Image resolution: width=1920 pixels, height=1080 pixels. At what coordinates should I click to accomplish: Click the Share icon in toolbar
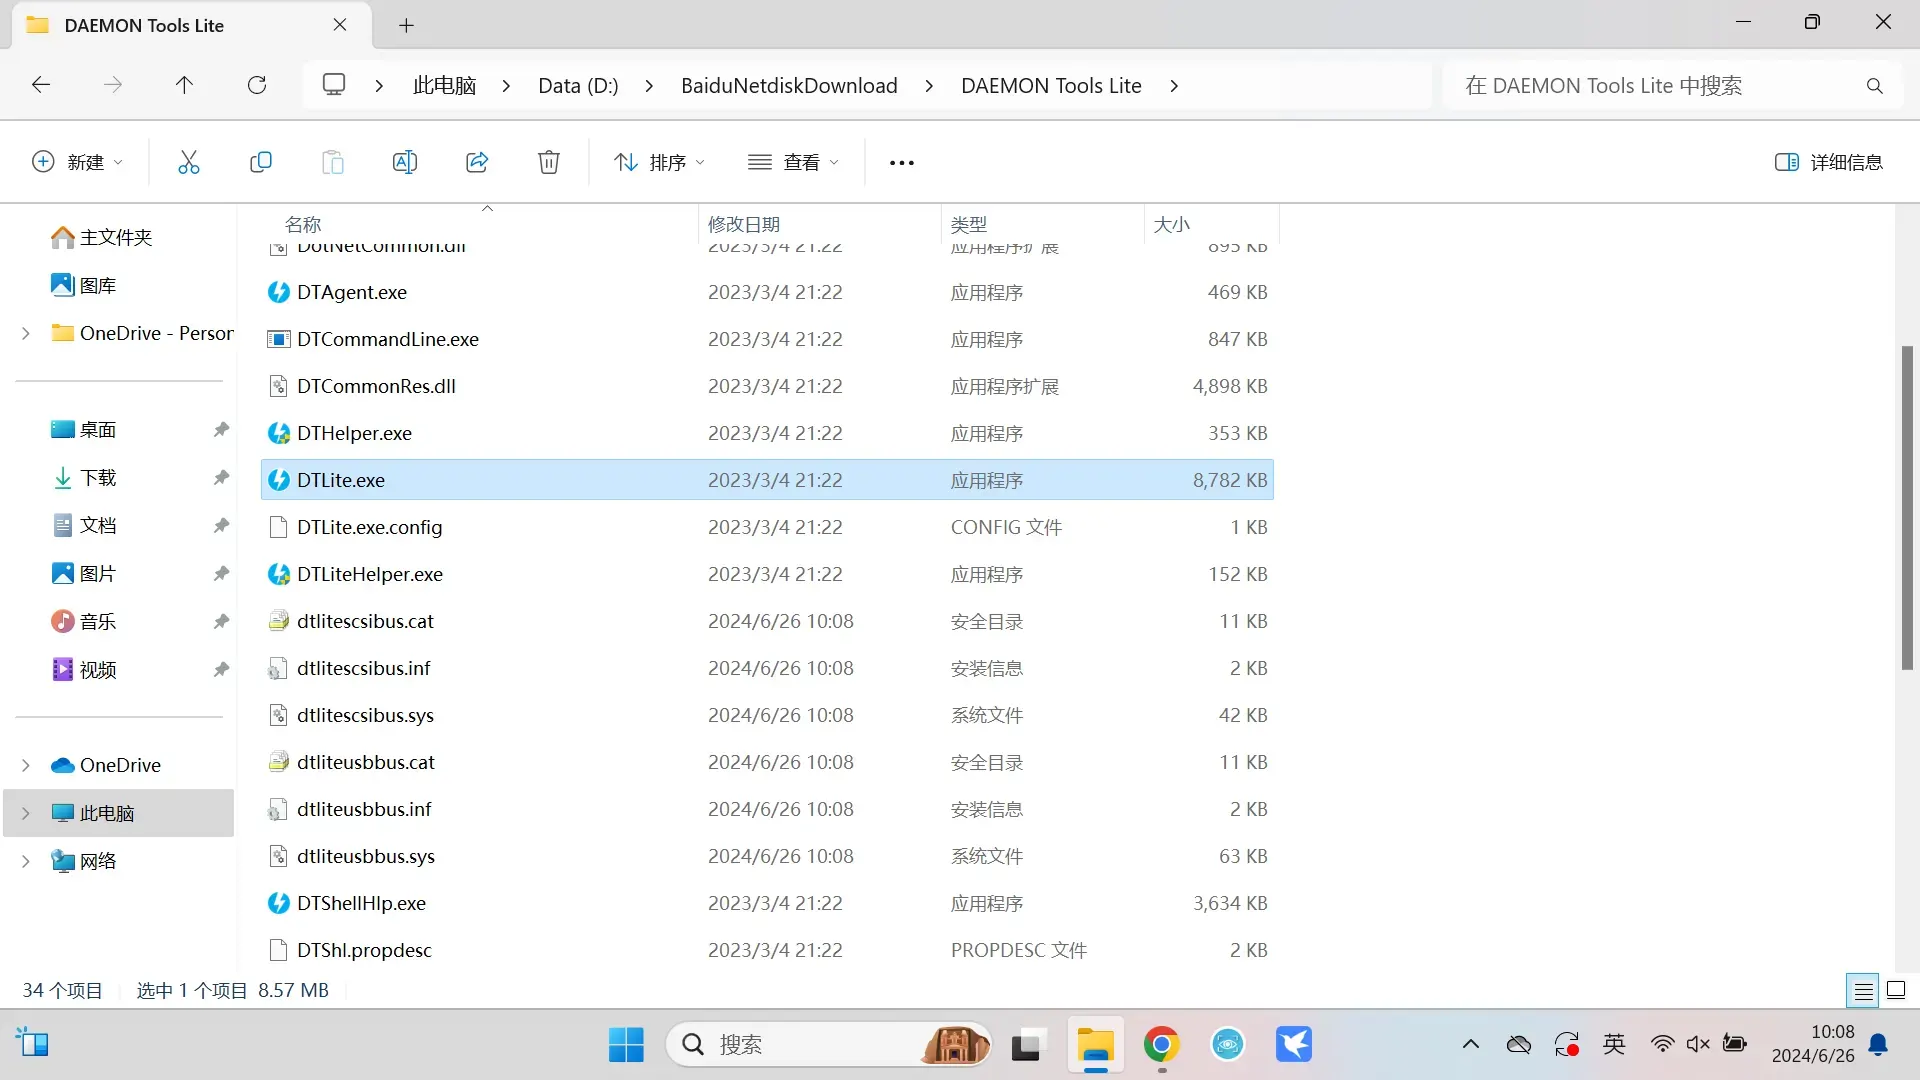(x=477, y=162)
